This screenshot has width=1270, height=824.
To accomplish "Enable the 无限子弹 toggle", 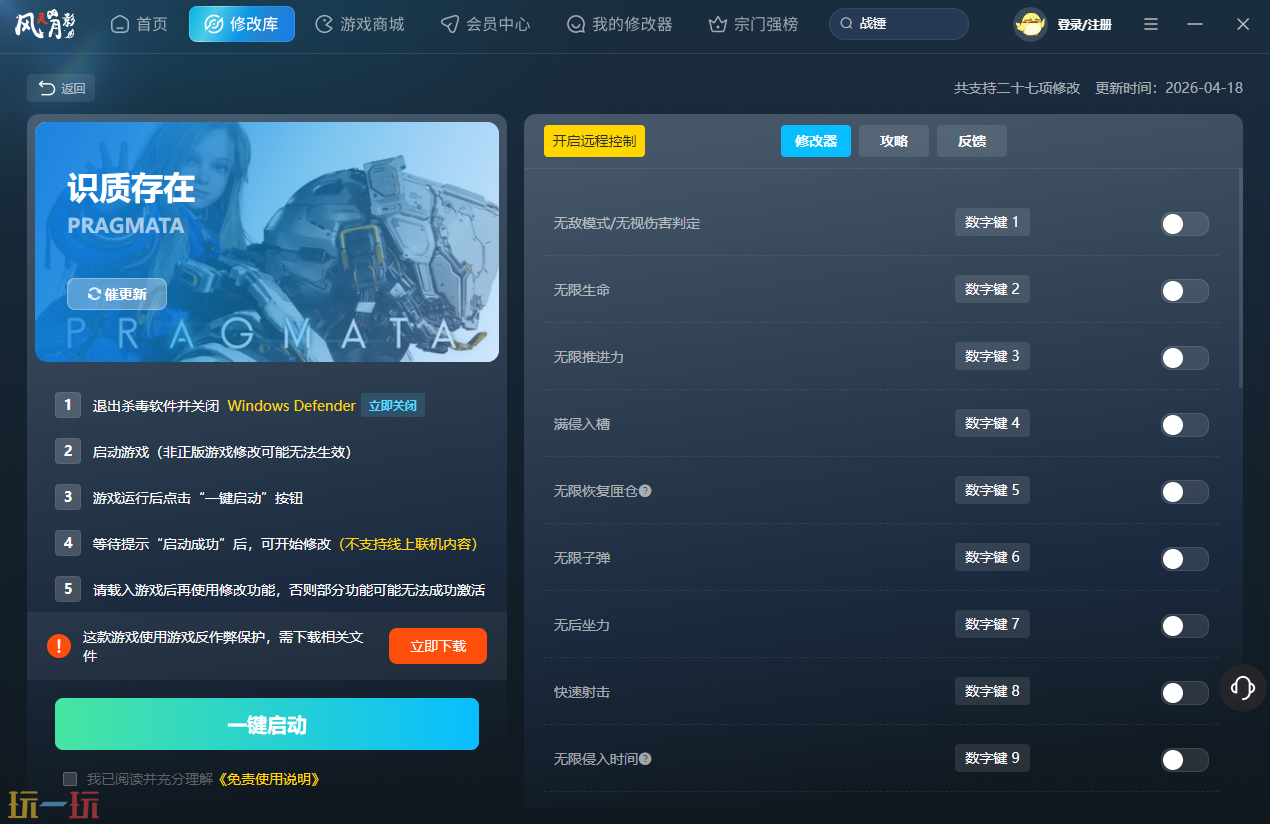I will [1184, 559].
